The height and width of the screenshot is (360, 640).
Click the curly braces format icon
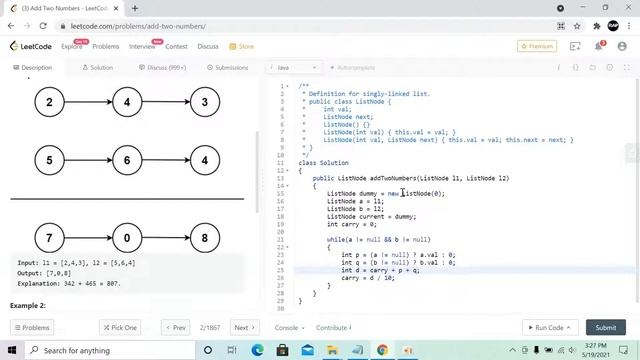pos(576,68)
